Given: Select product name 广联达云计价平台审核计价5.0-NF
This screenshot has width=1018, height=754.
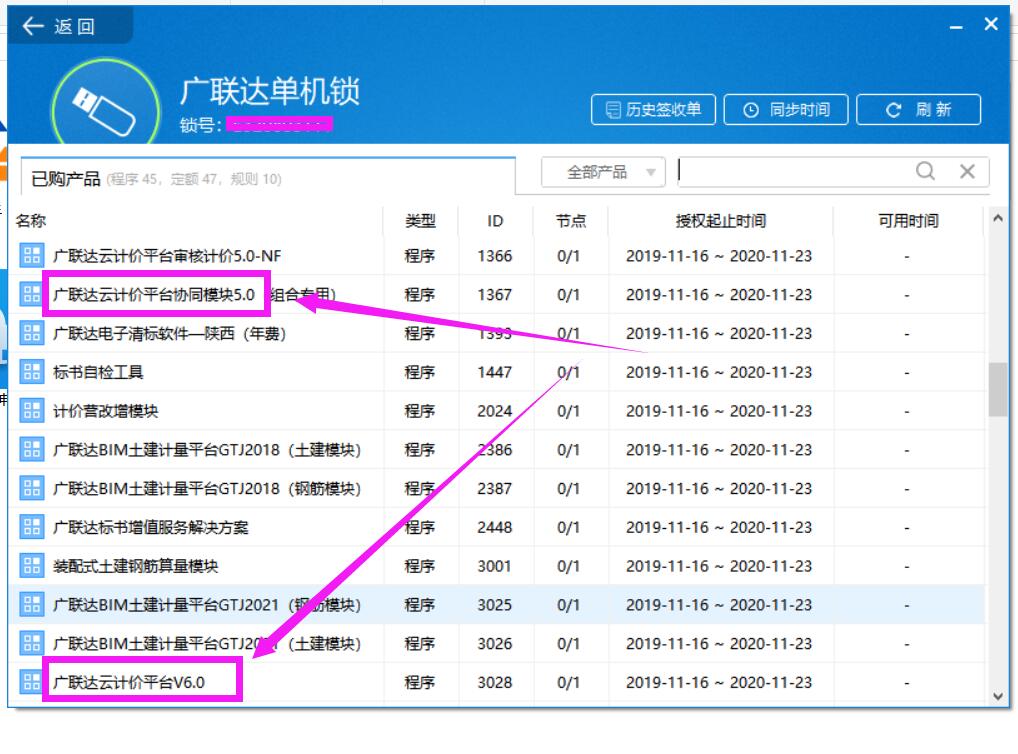Looking at the screenshot, I should click(167, 256).
